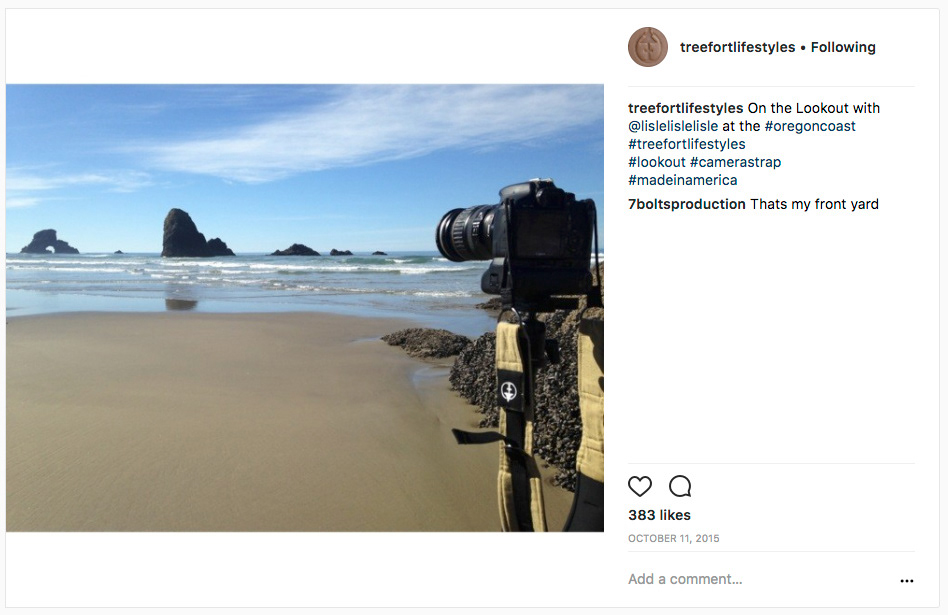
Task: Open the three-dot more options menu
Action: 906,581
